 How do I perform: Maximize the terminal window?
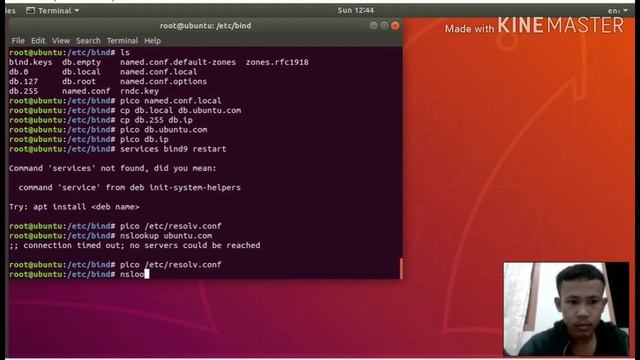coord(384,26)
